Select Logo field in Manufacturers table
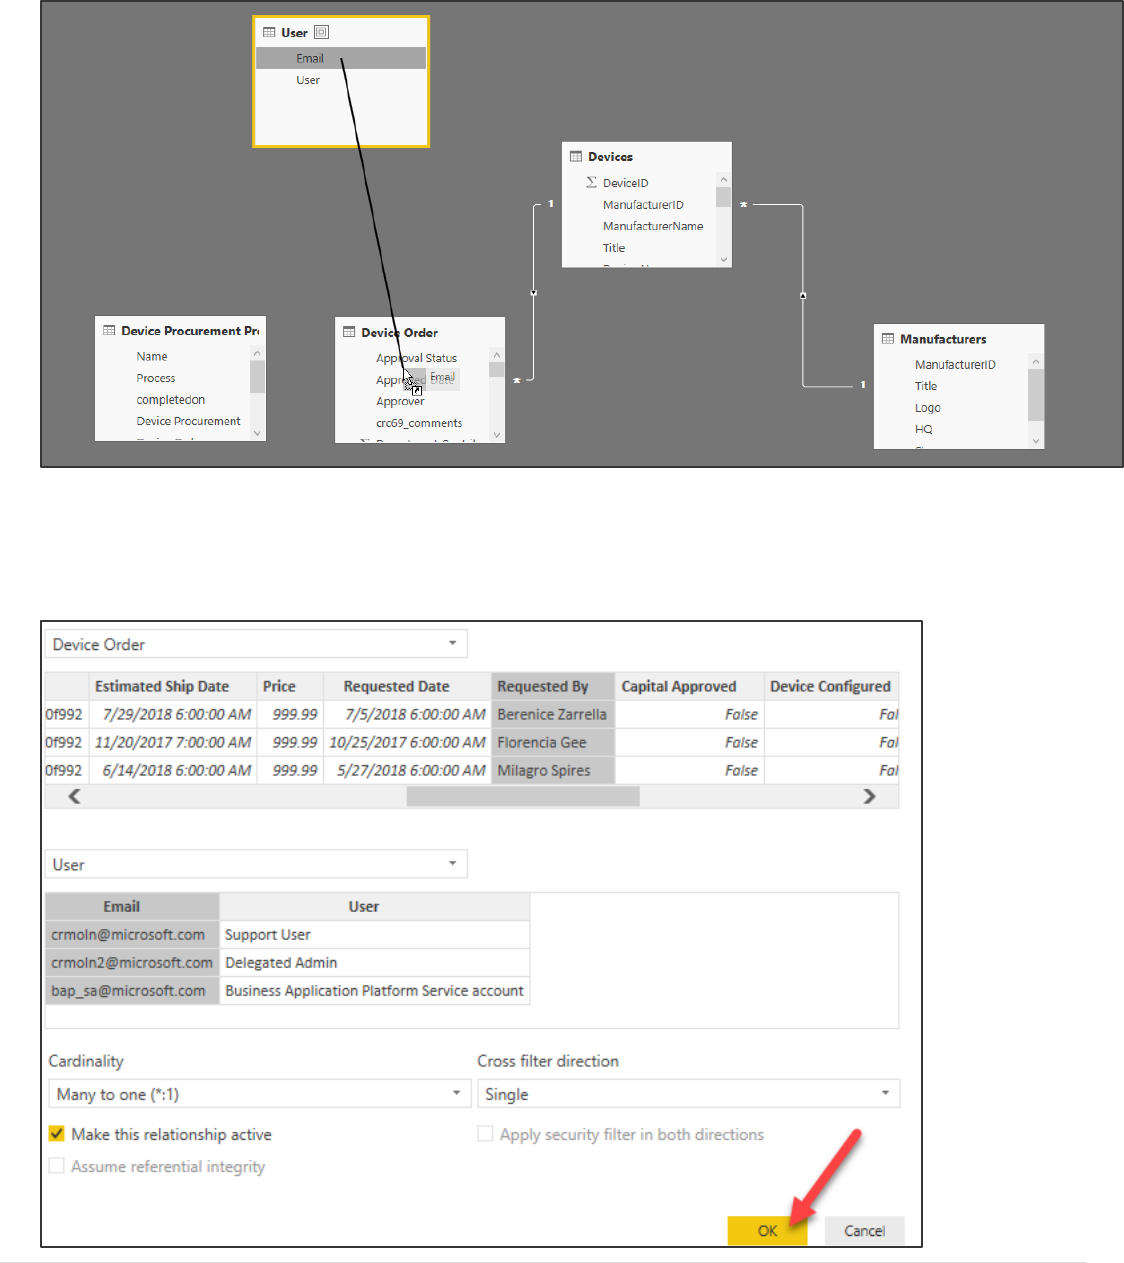1124x1263 pixels. [927, 408]
